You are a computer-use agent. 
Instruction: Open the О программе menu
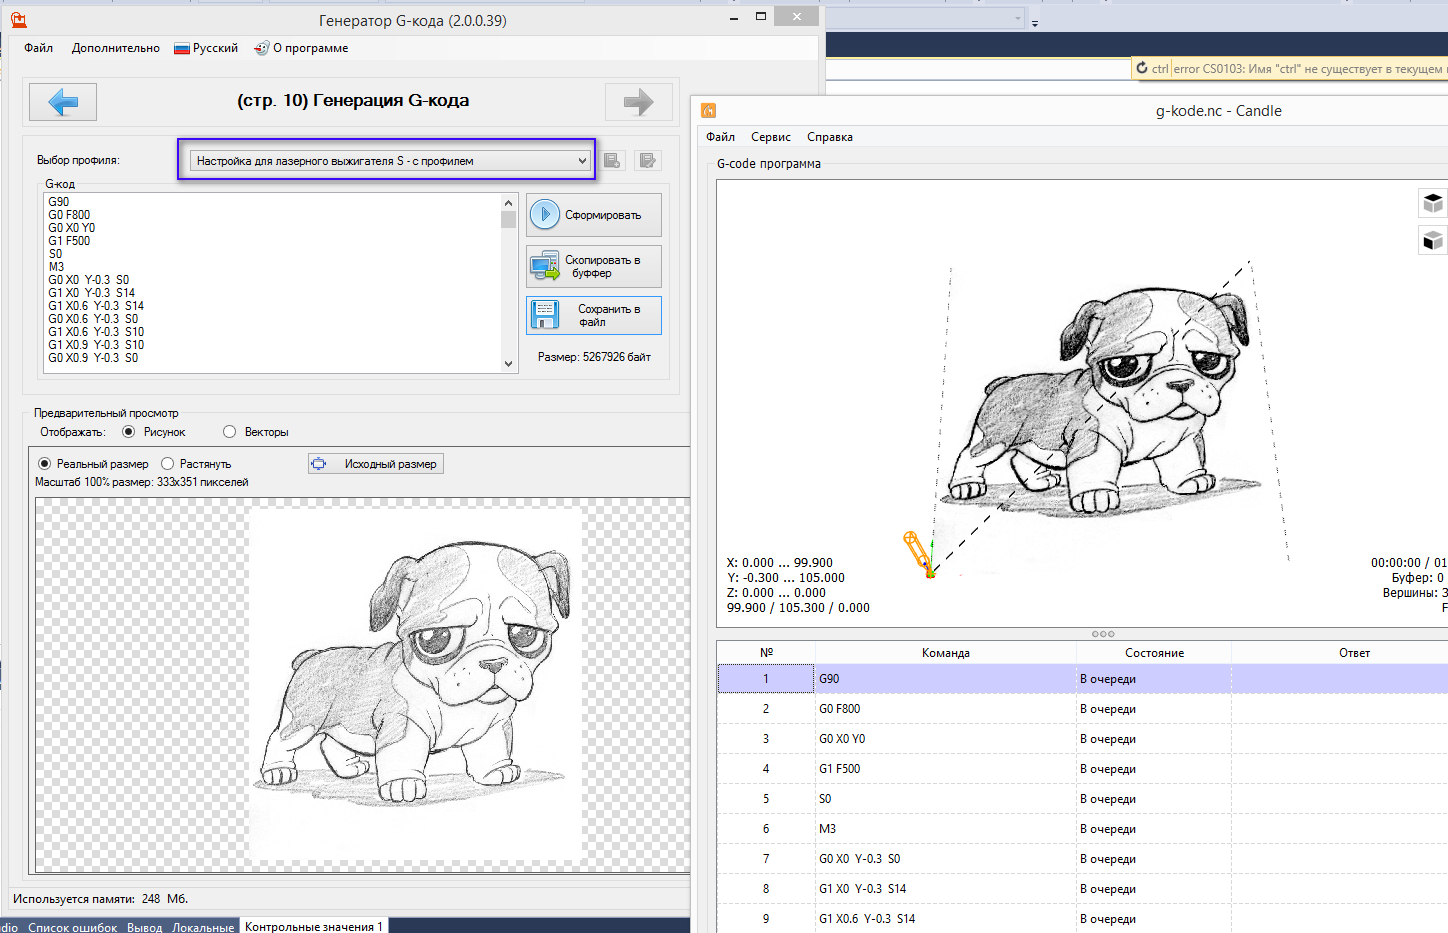pos(301,48)
